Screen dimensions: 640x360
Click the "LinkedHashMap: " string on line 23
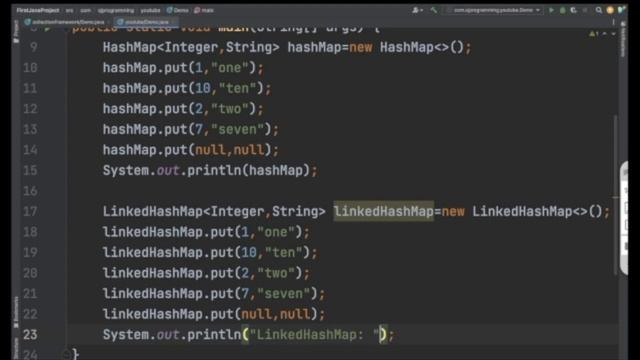315,335
